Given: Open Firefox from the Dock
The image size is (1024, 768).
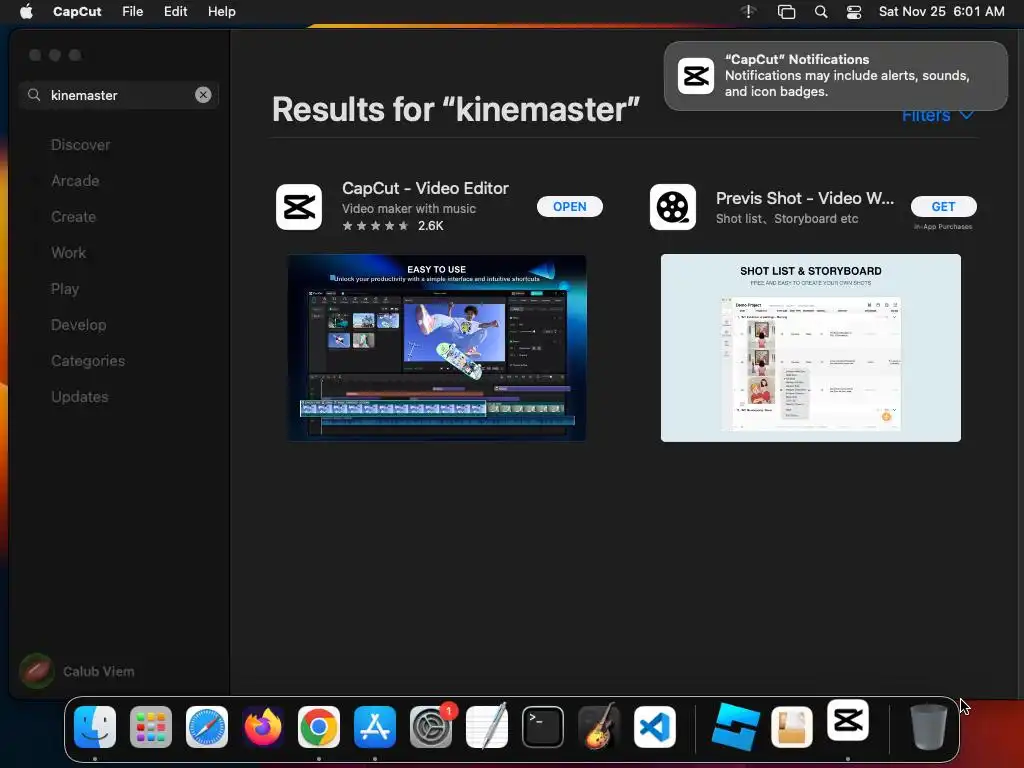Looking at the screenshot, I should (x=263, y=727).
